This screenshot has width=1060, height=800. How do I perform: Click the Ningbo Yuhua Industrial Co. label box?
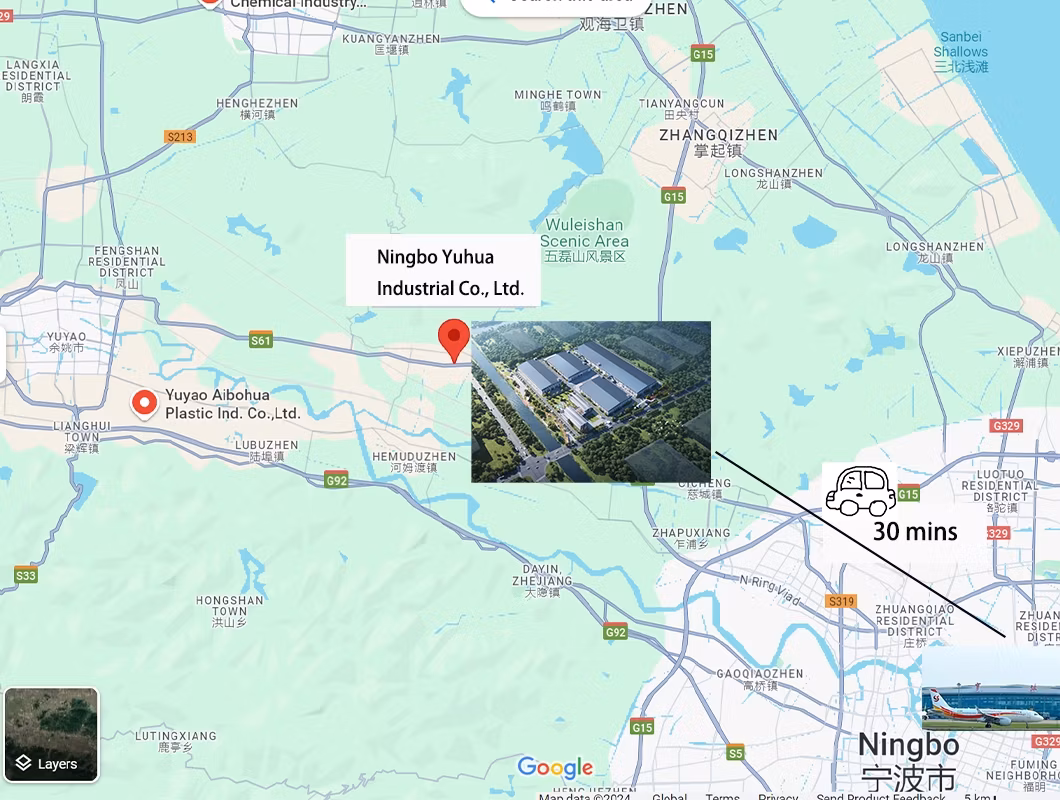(443, 270)
